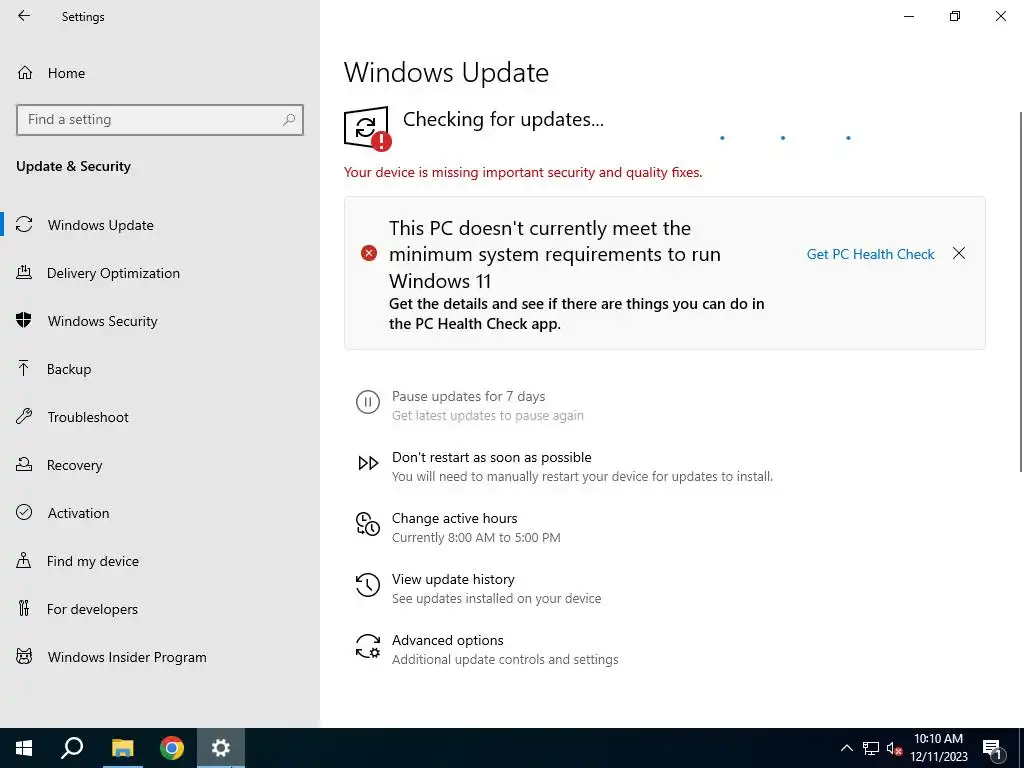Click the muted volume icon in tray
This screenshot has width=1024, height=768.
(x=894, y=748)
